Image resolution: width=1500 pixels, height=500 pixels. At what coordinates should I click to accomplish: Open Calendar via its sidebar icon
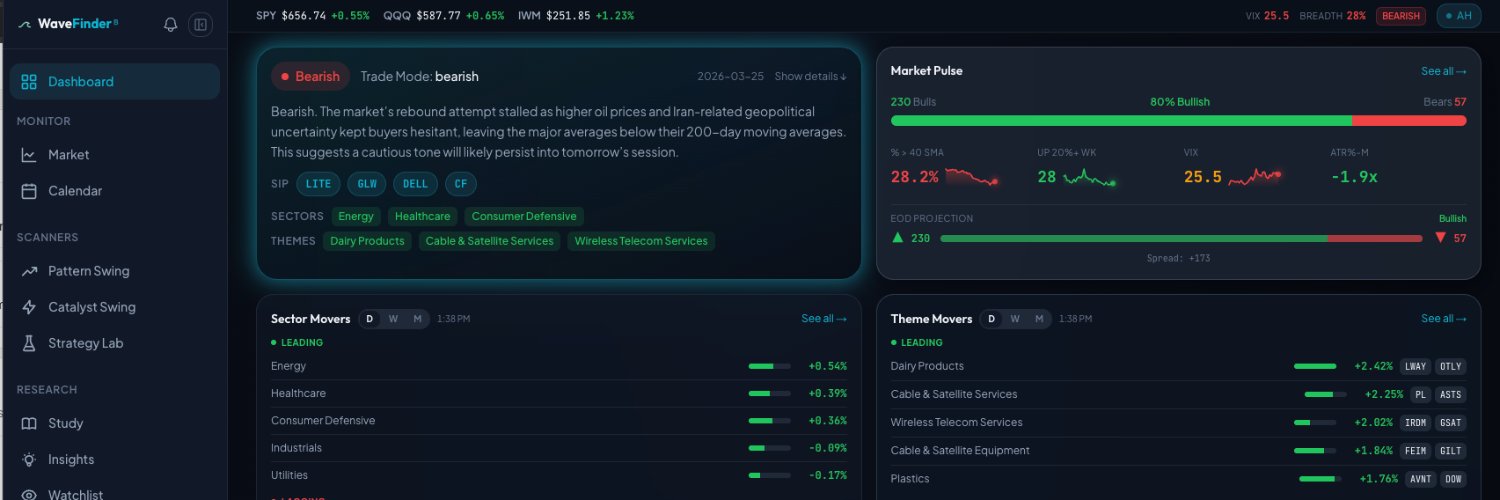pos(29,191)
